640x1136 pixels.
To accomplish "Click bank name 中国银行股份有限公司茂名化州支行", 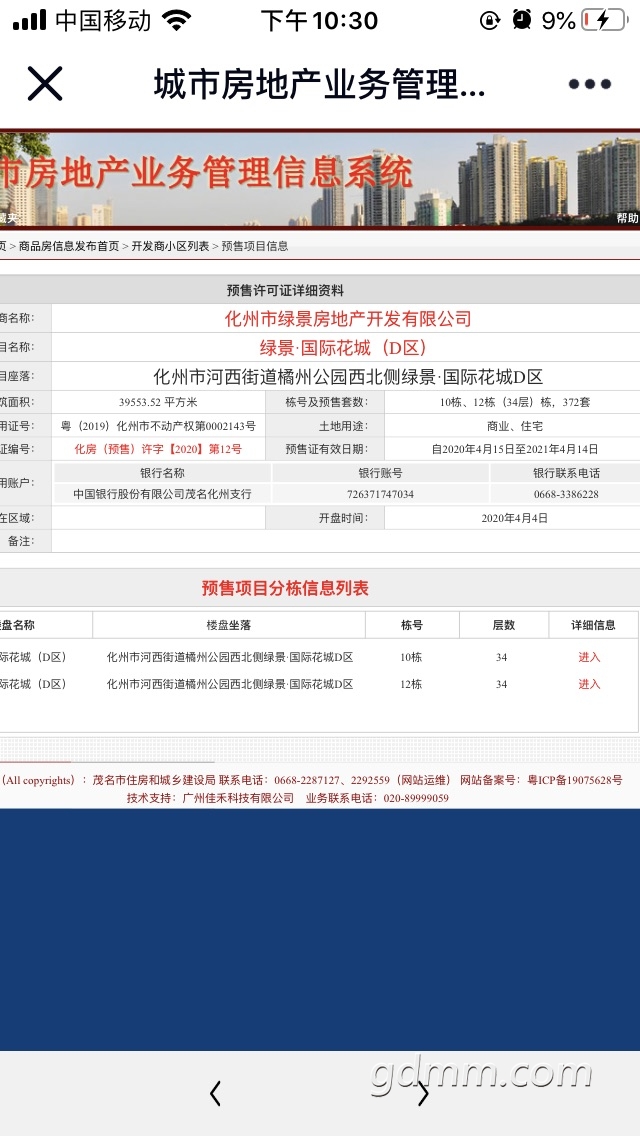I will click(x=162, y=494).
